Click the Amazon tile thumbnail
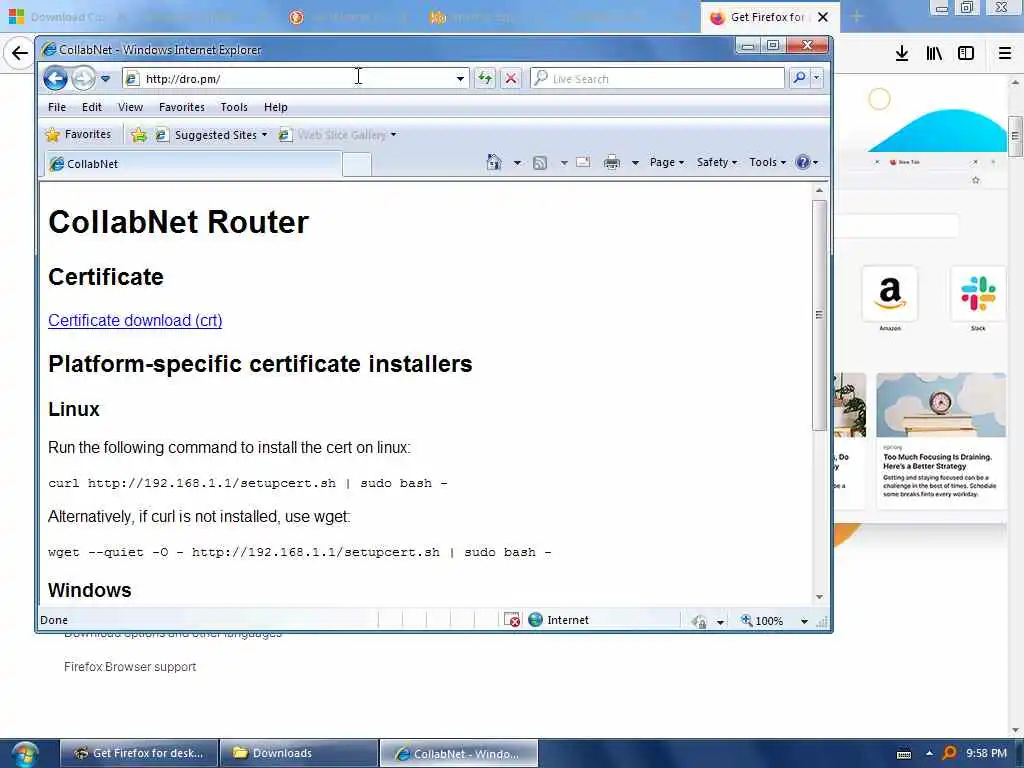The image size is (1024, 768). pyautogui.click(x=889, y=293)
